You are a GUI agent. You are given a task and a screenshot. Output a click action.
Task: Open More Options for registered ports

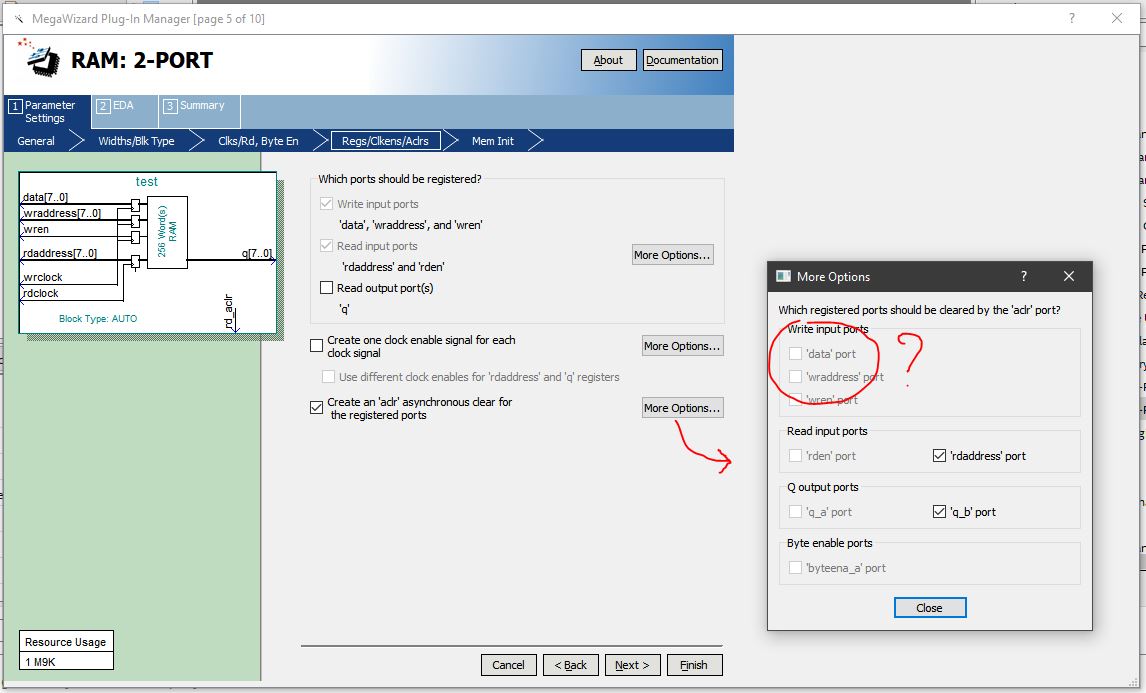pyautogui.click(x=672, y=255)
